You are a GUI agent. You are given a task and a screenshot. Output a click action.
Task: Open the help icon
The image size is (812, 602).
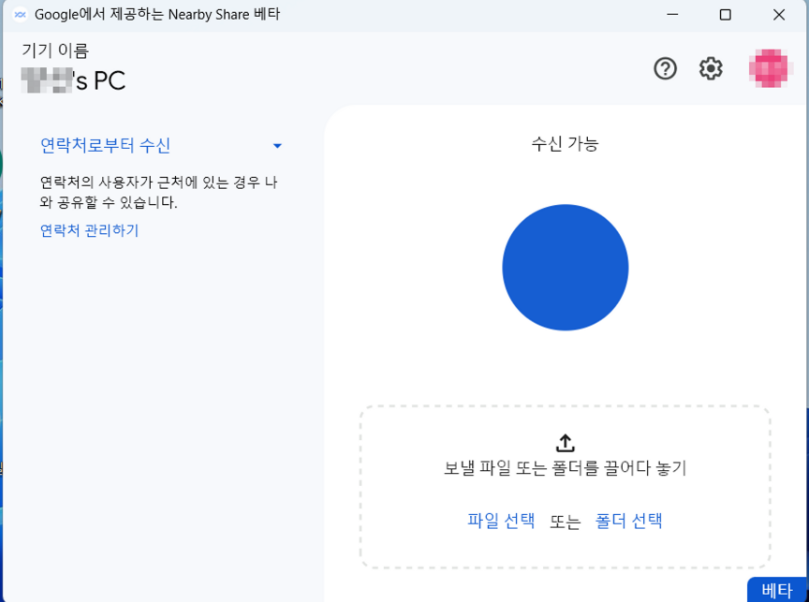click(x=665, y=69)
